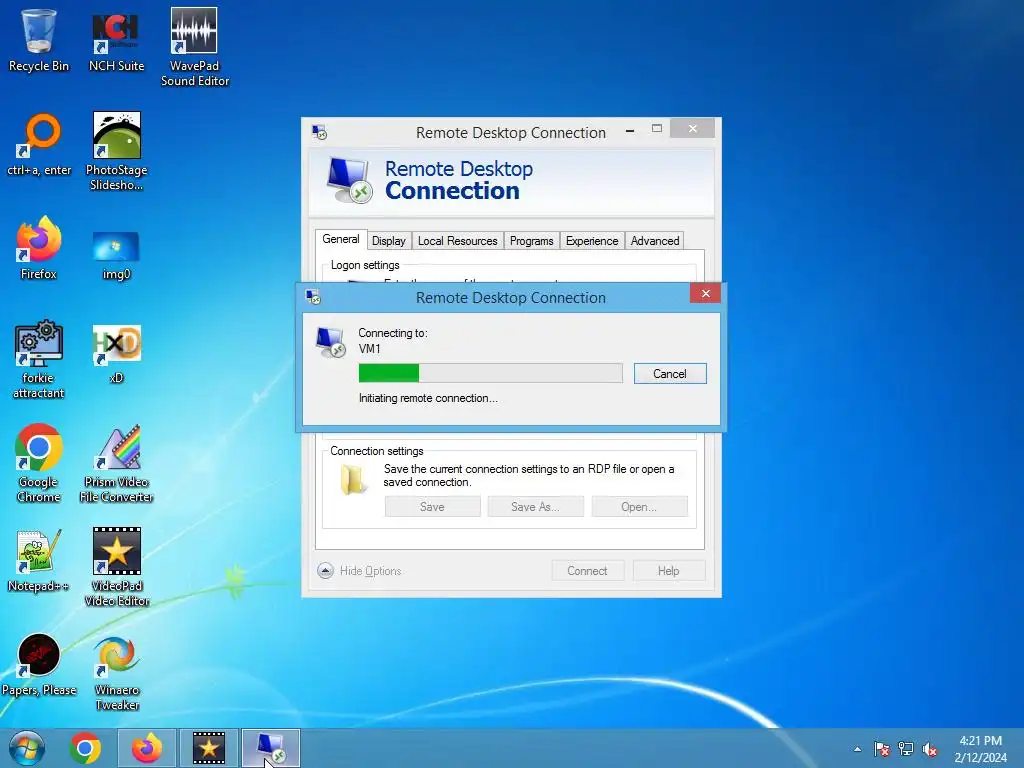Click the Save As... button

pyautogui.click(x=536, y=507)
